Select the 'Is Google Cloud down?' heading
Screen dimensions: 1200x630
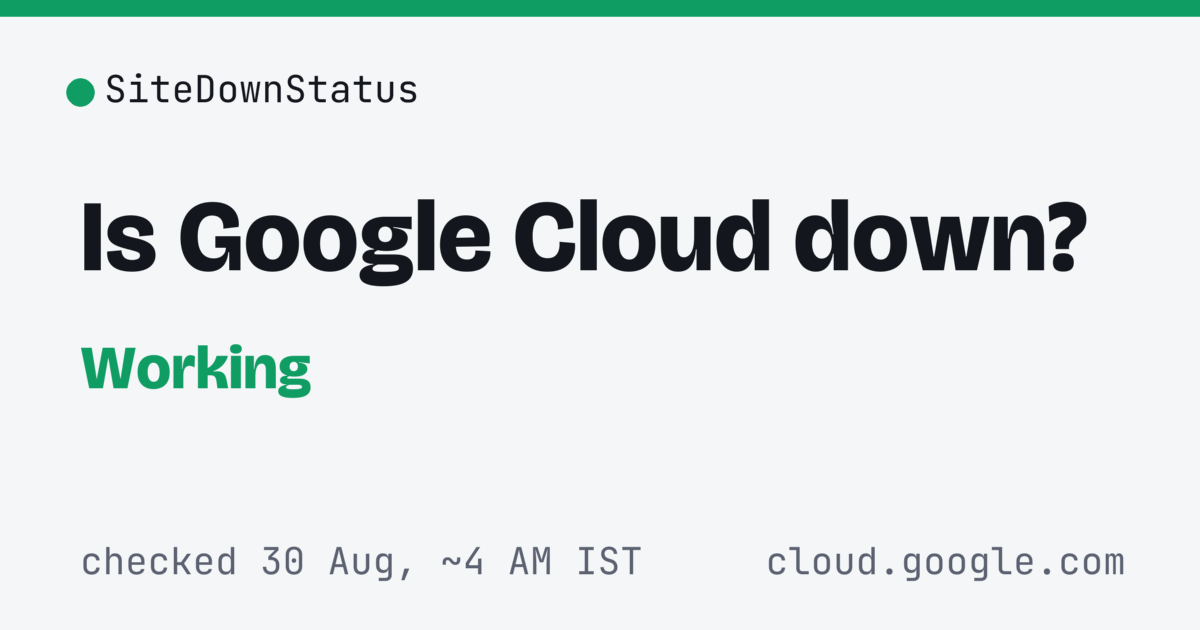(580, 242)
